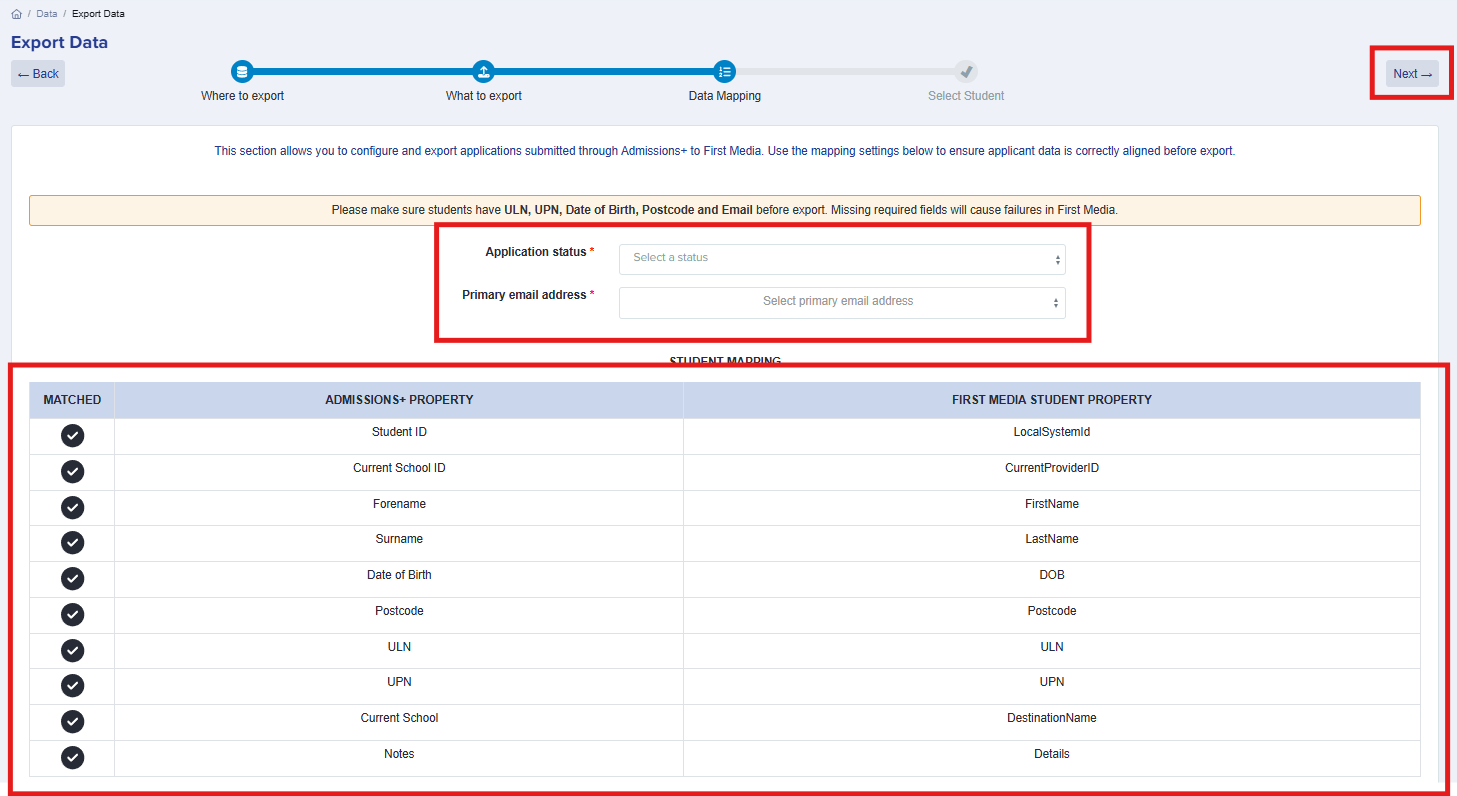
Task: Click the ADMISSIONS+ PROPERTY column header
Action: (x=399, y=400)
